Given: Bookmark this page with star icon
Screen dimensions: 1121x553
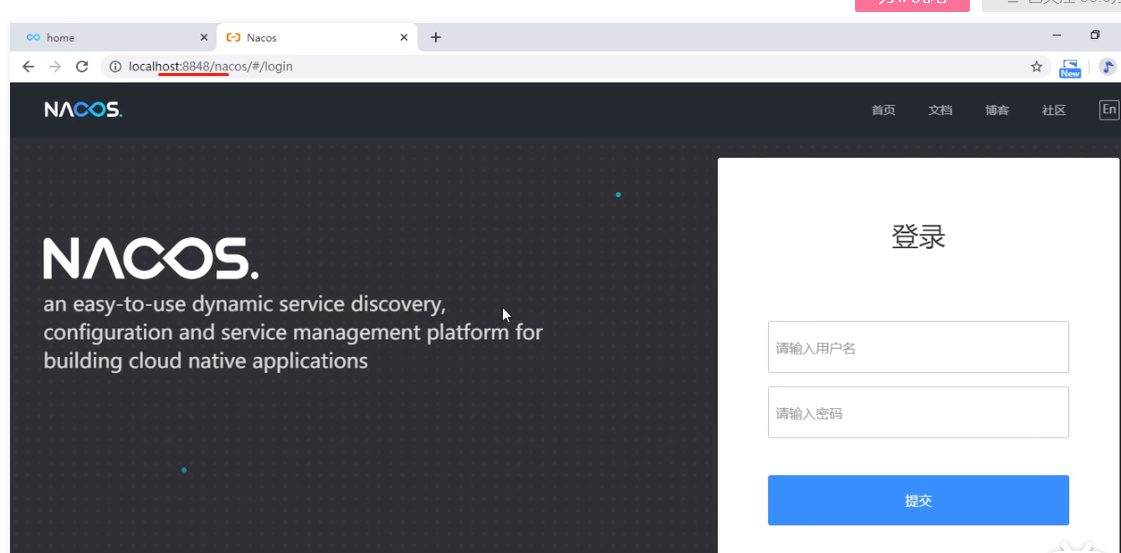Looking at the screenshot, I should 1036,66.
